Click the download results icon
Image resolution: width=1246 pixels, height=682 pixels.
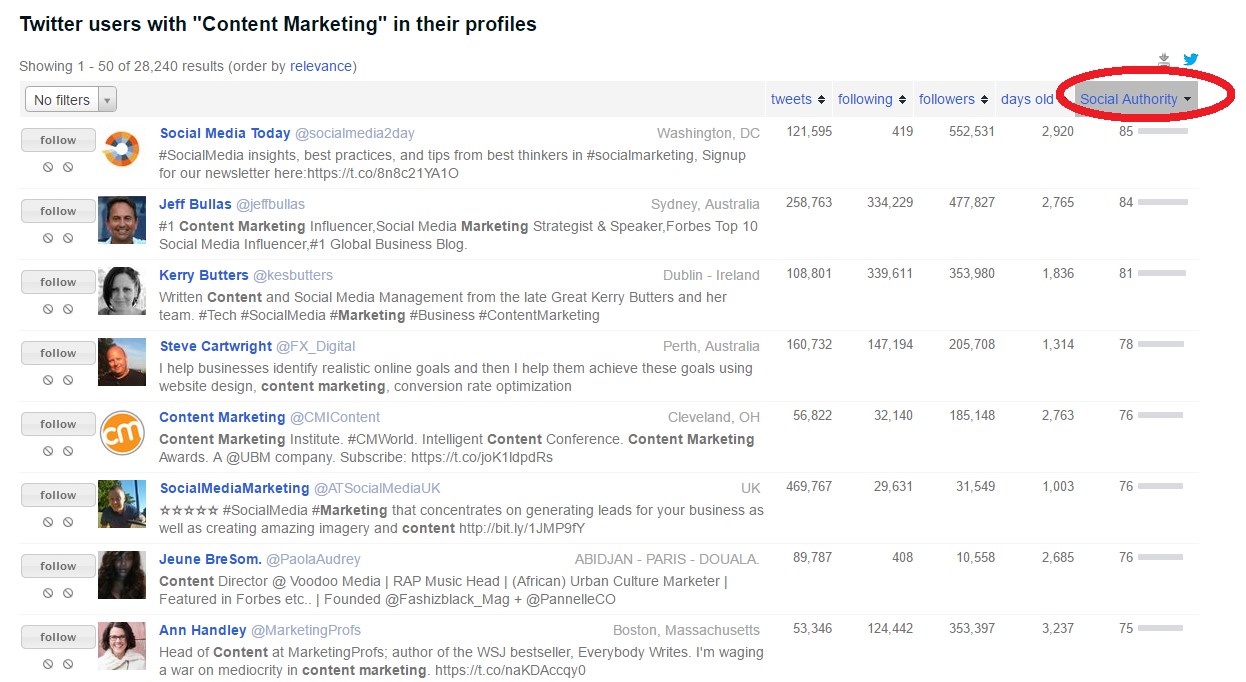(1164, 60)
